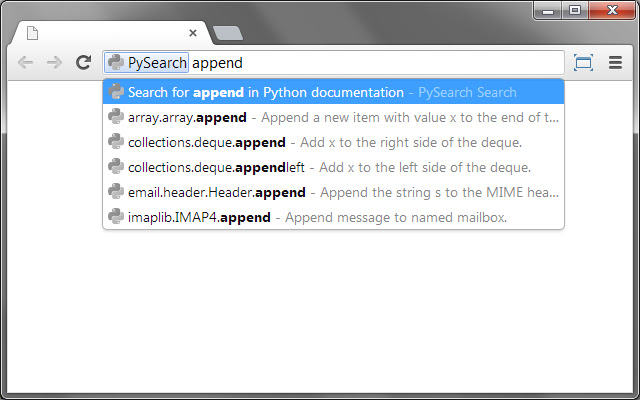Viewport: 640px width, 400px height.
Task: Click the Python icon next to imaplib.IMAP4.append
Action: (116, 216)
